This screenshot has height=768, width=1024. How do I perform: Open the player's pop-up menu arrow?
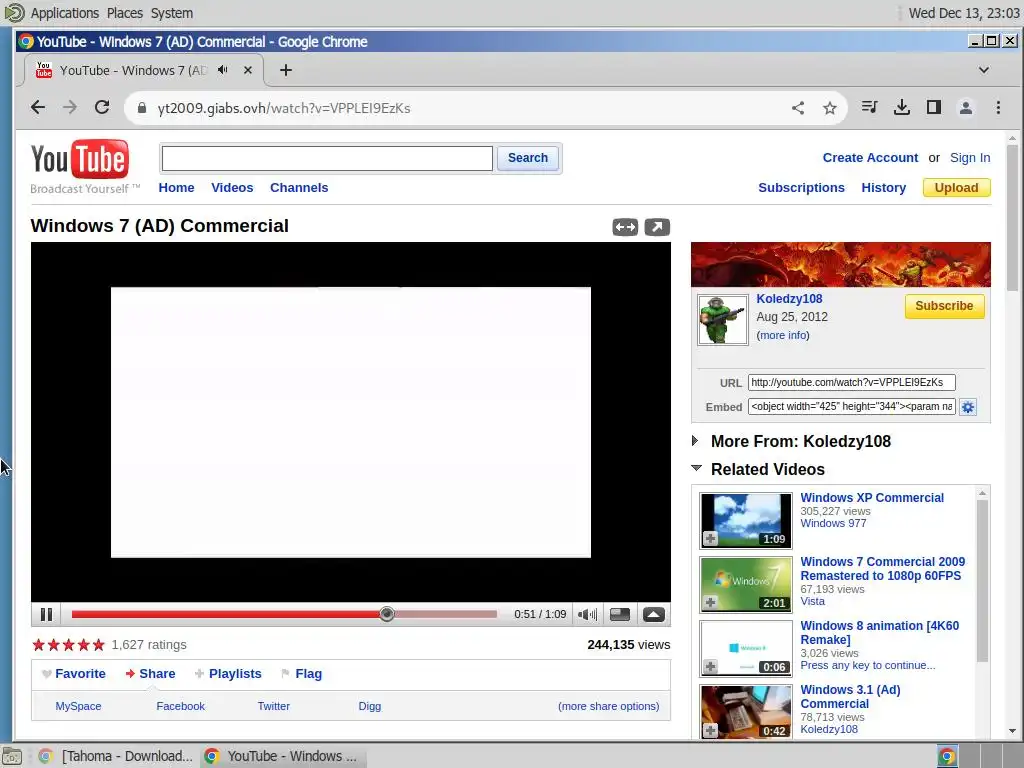coord(654,615)
